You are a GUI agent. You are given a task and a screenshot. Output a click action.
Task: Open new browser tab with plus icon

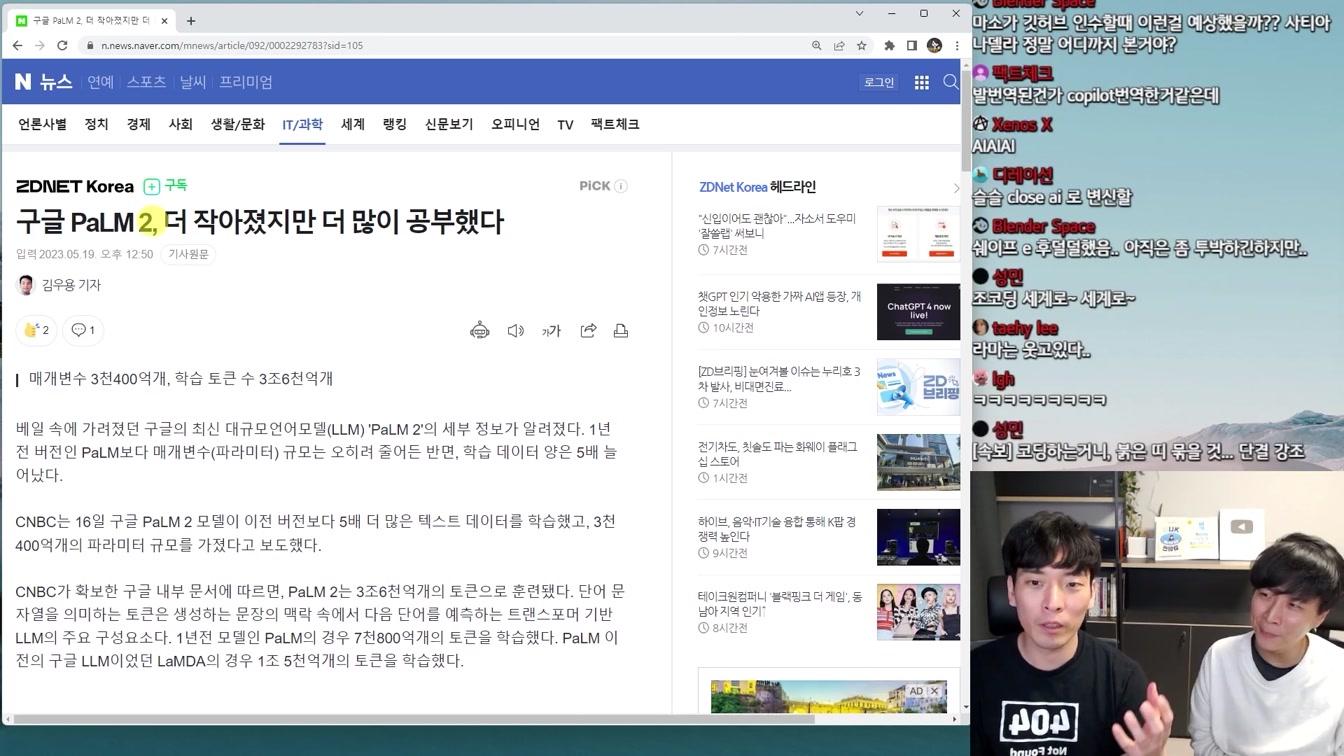pyautogui.click(x=191, y=20)
